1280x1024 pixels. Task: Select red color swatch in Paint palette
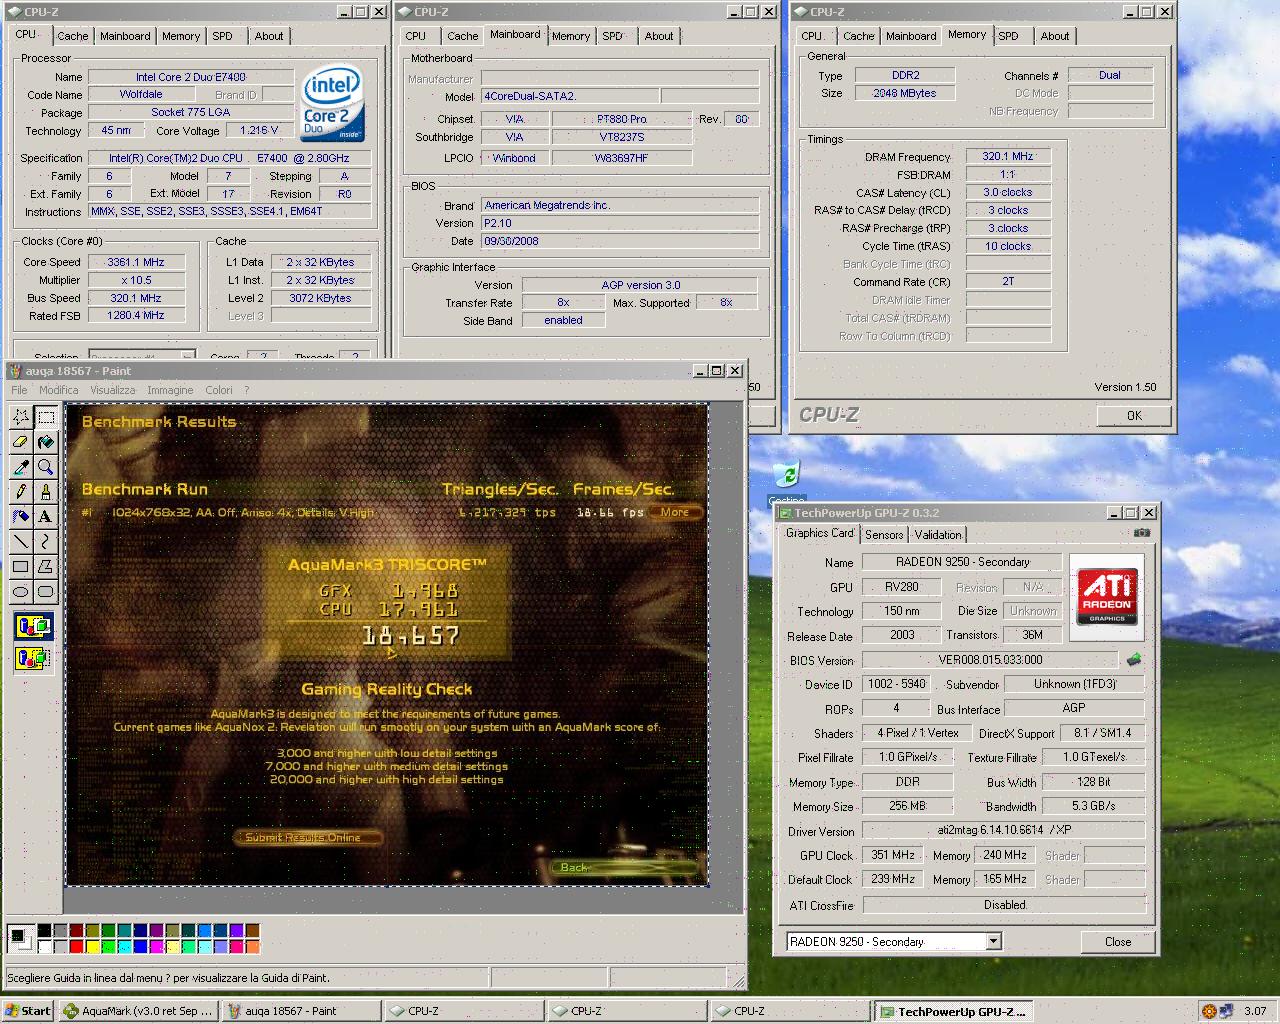[76, 946]
